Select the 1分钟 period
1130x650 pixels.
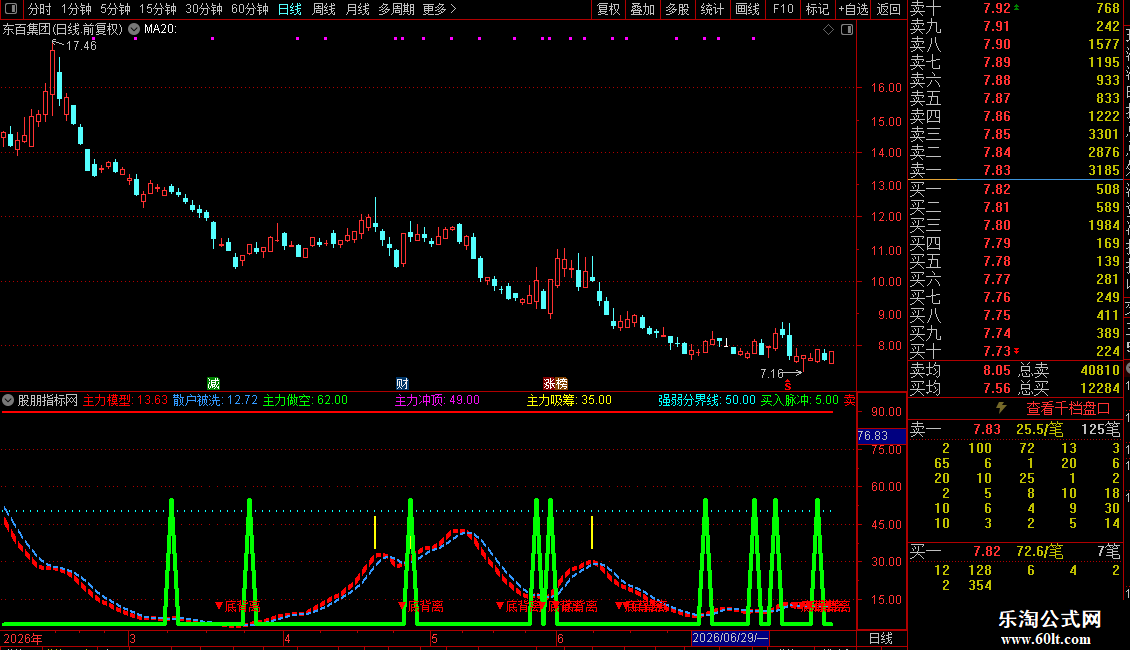tap(76, 9)
